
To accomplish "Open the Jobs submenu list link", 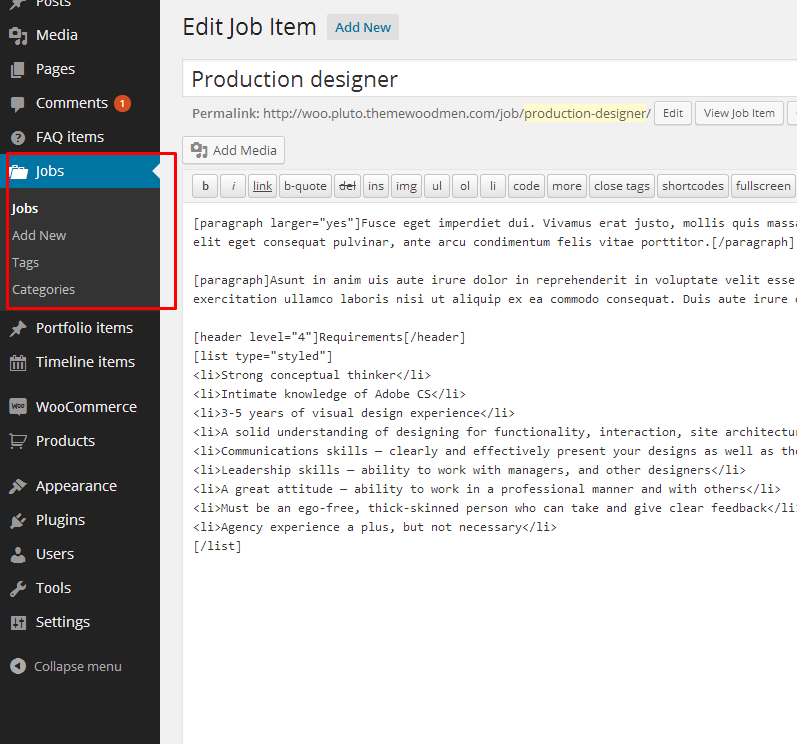I will pos(25,209).
